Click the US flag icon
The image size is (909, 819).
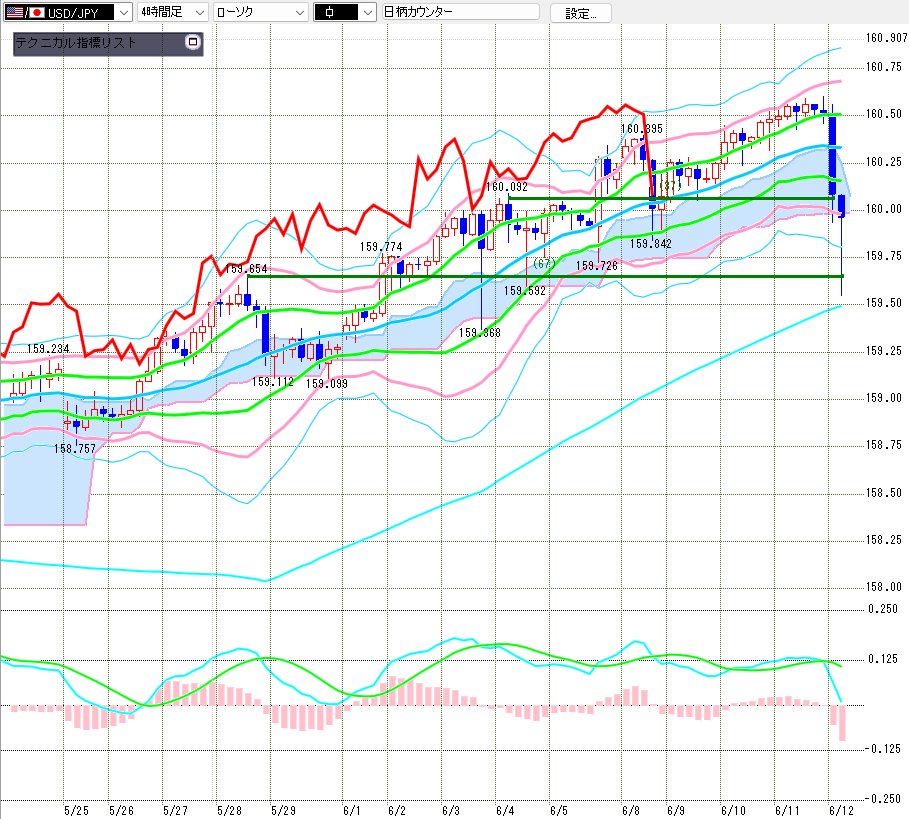(14, 12)
